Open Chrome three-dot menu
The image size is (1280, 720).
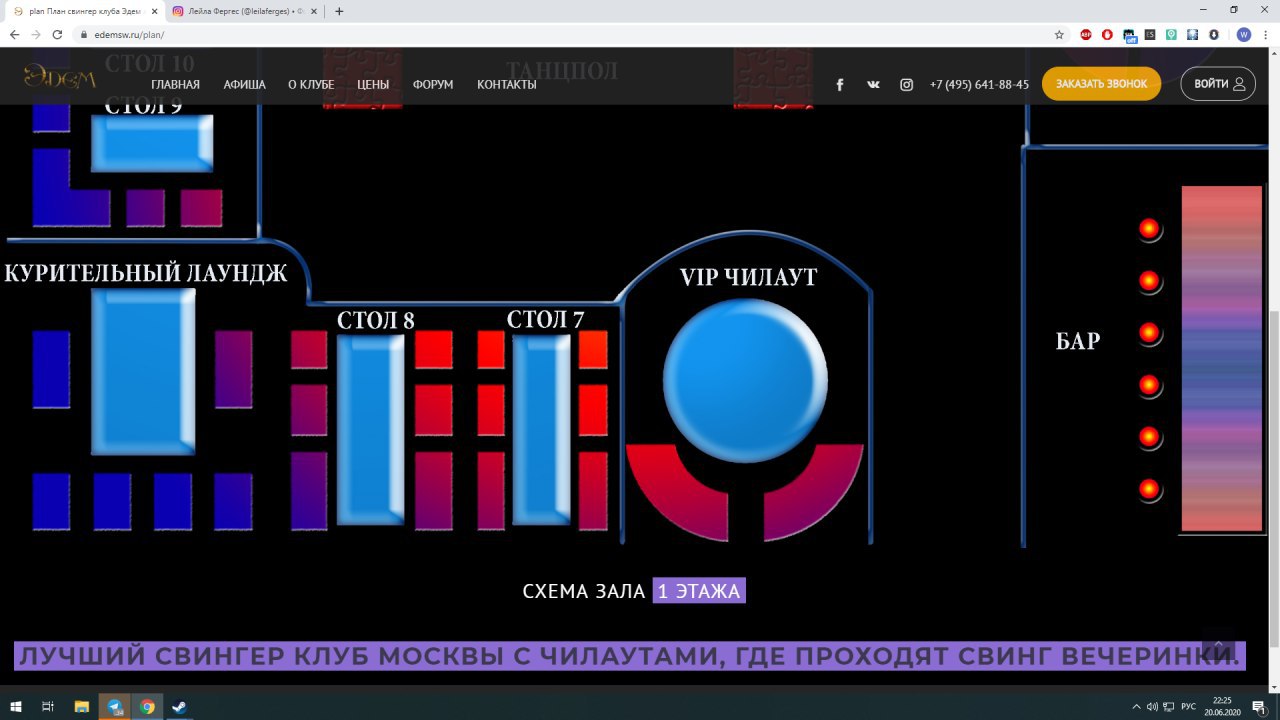click(x=1265, y=34)
